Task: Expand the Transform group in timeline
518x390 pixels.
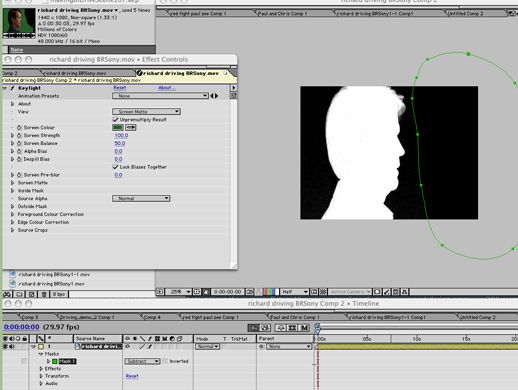Action: pyautogui.click(x=41, y=376)
